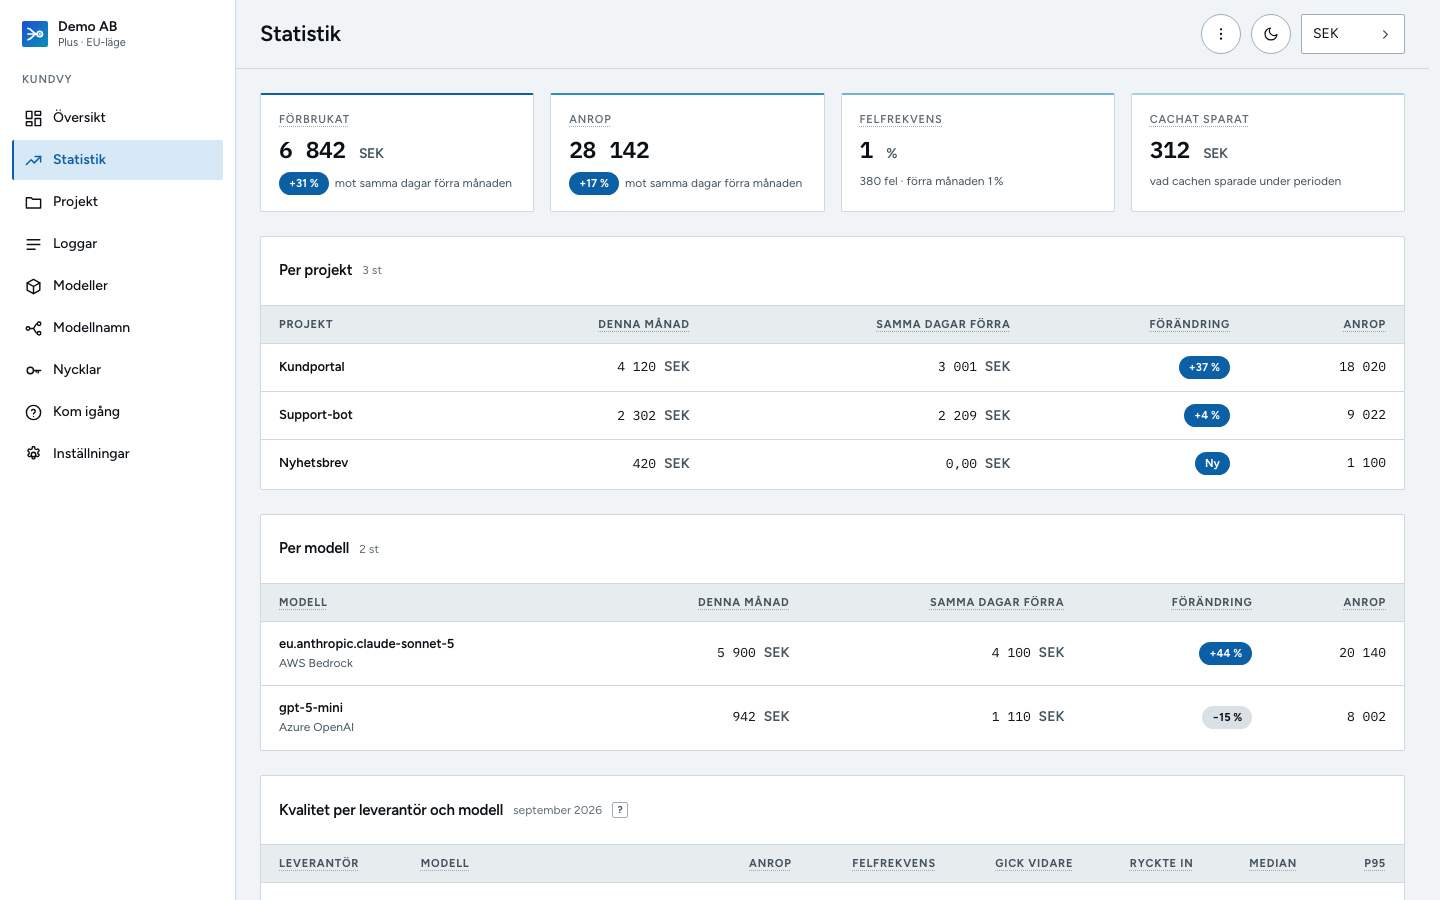
Task: Select the Support-bot project row
Action: click(832, 415)
